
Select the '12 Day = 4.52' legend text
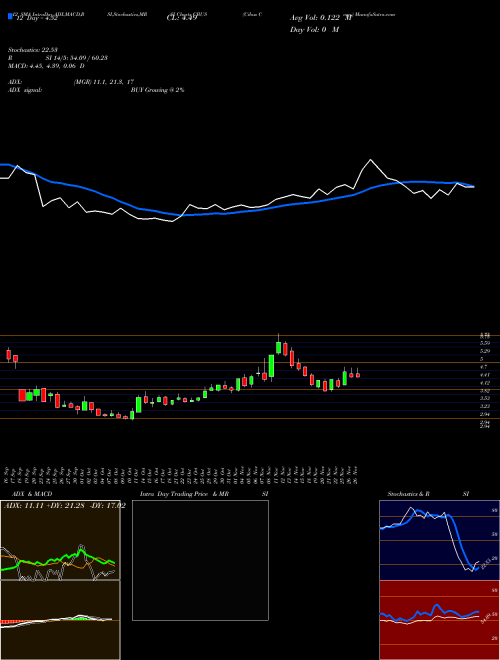coord(35,18)
